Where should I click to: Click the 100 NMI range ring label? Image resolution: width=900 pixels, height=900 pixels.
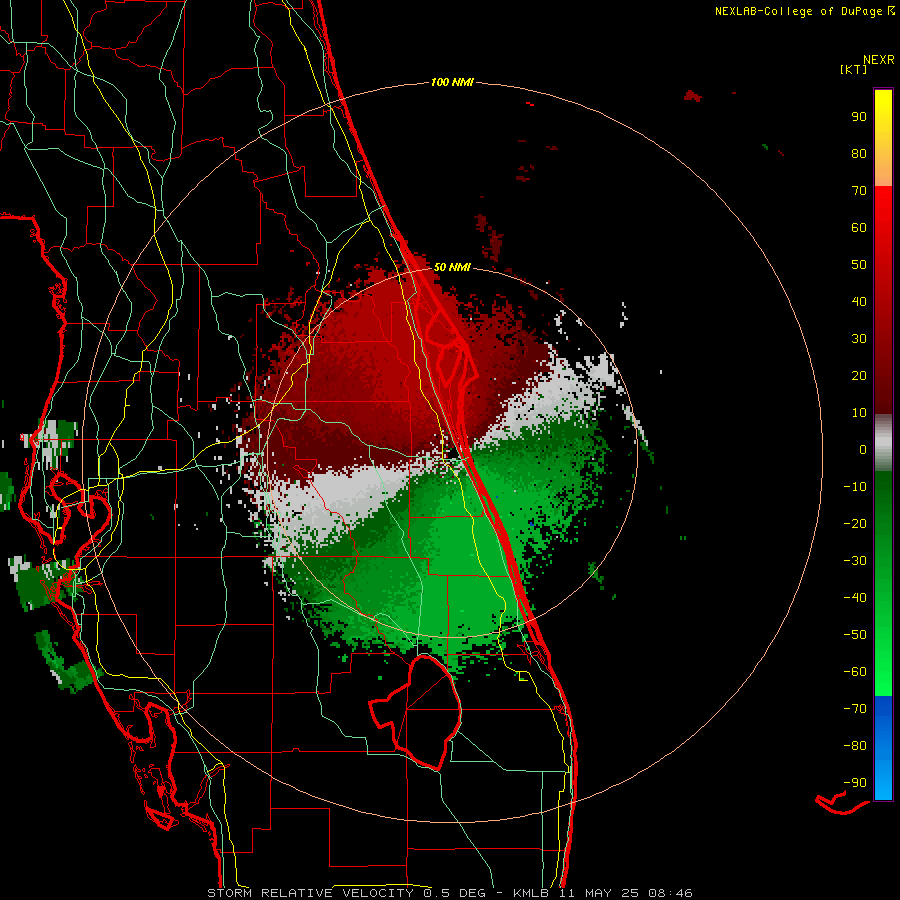pos(452,82)
